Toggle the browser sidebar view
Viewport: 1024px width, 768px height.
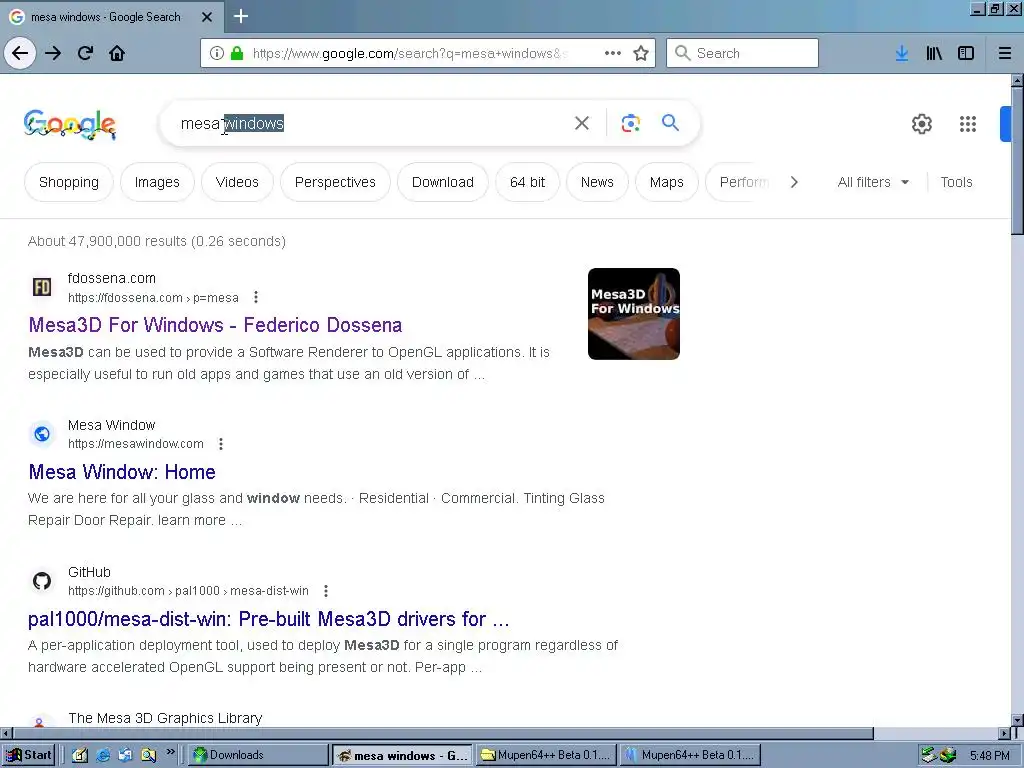(x=966, y=53)
